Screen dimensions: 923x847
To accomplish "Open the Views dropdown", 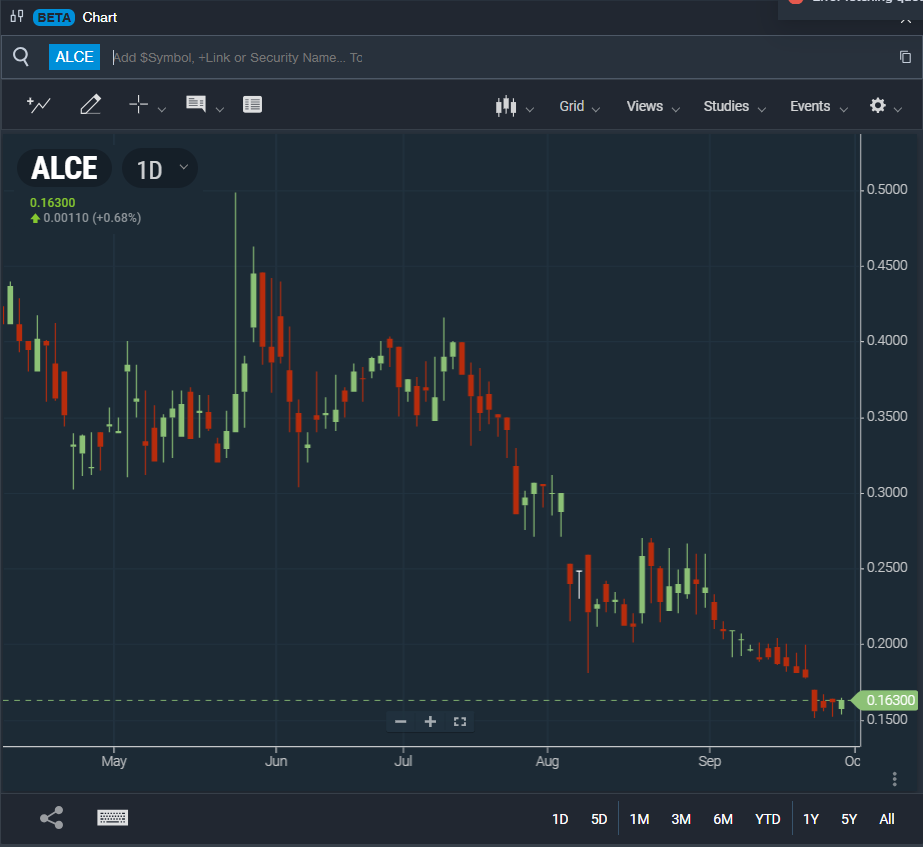I will [653, 107].
